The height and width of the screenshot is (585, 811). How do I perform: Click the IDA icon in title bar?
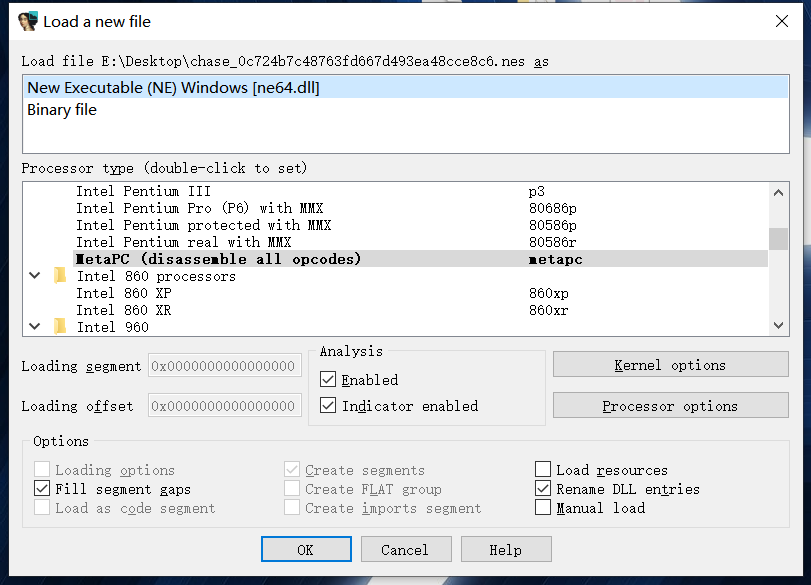coord(27,21)
